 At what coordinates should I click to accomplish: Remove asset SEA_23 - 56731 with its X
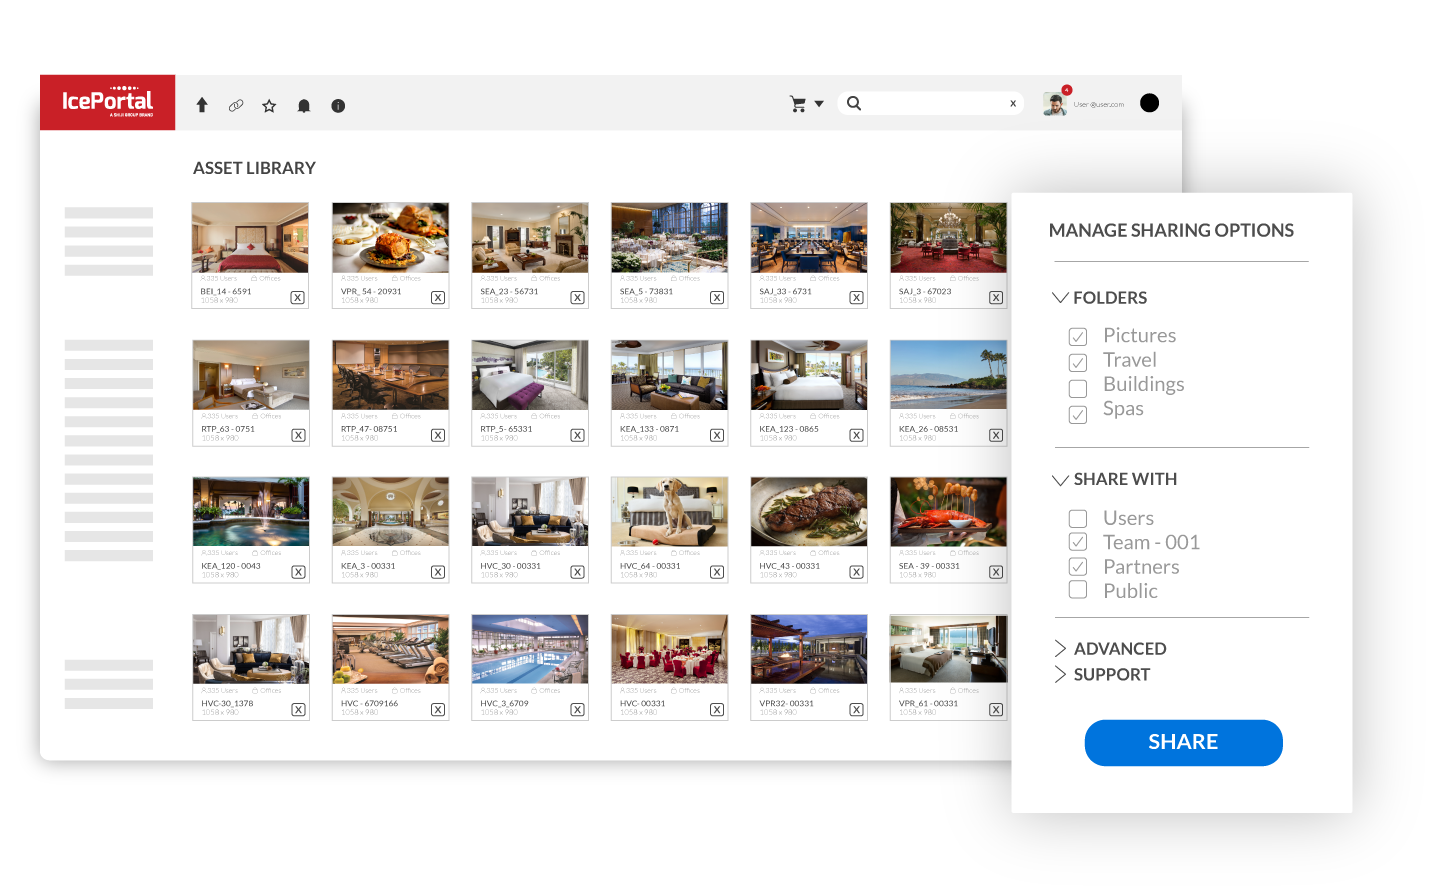[x=577, y=297]
